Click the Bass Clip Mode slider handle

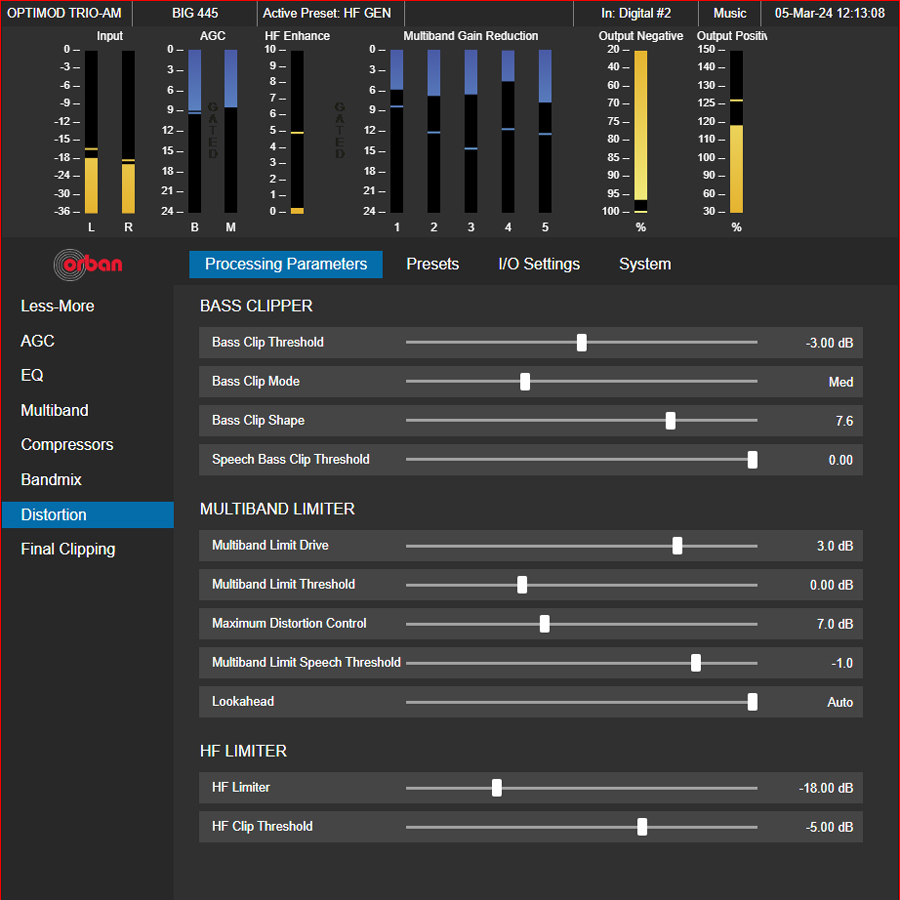(525, 382)
